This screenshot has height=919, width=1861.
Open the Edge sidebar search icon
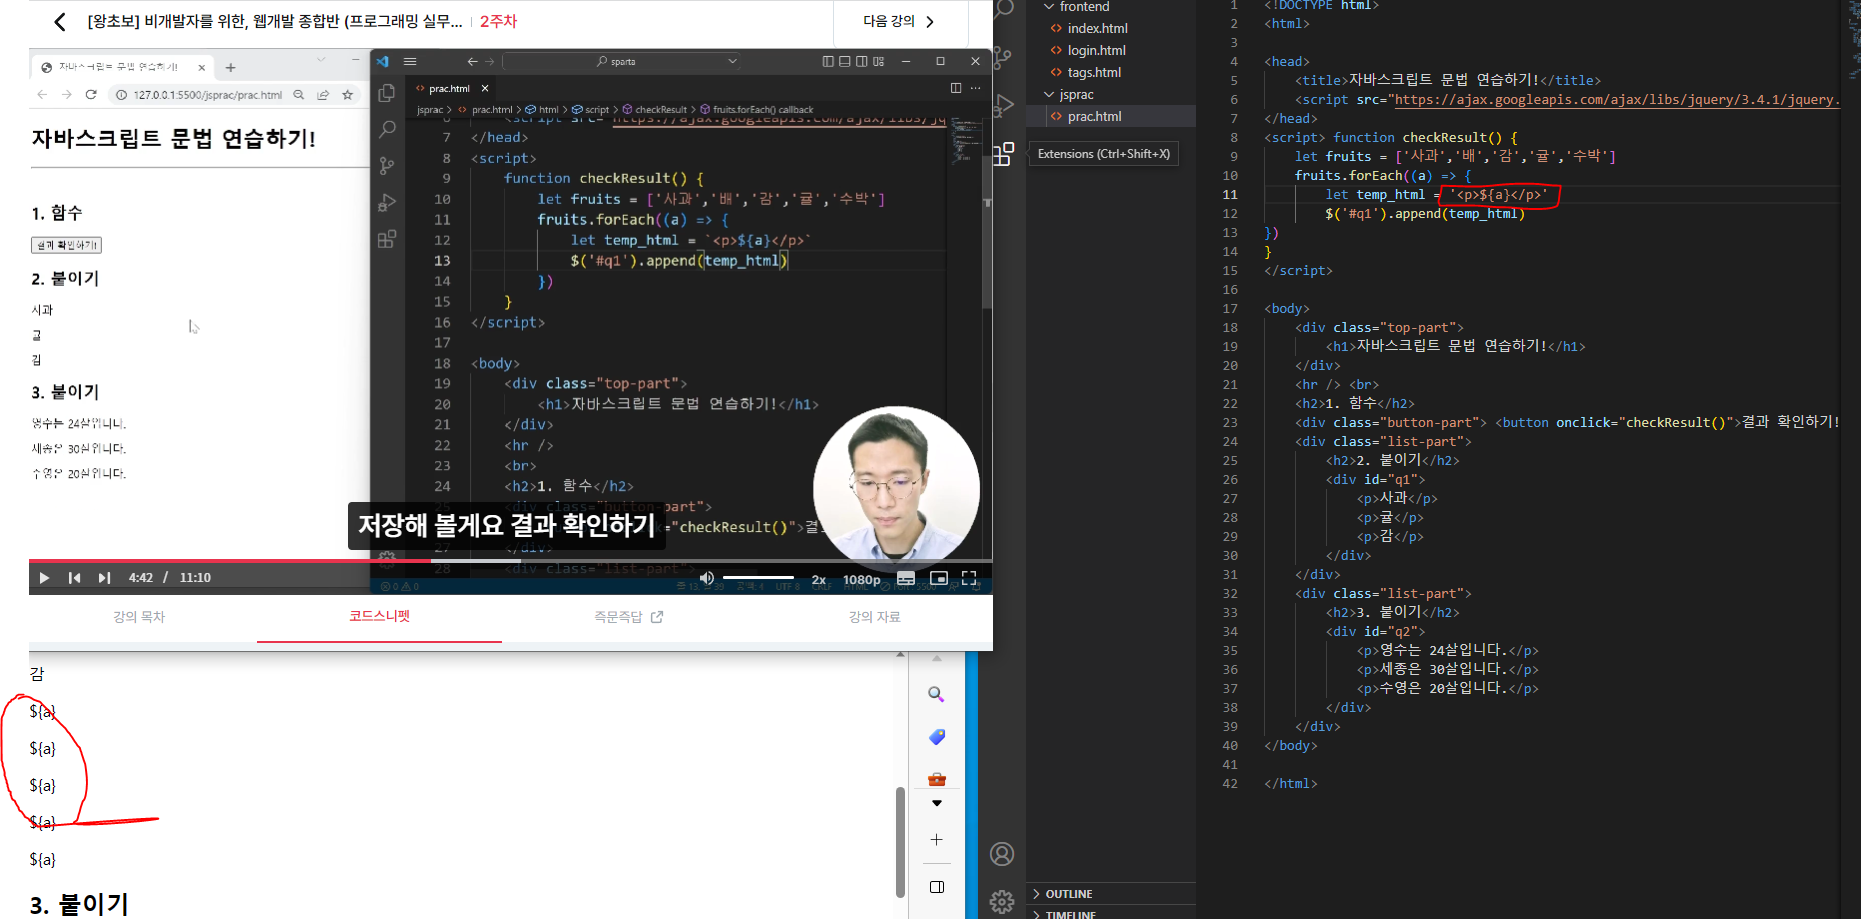936,694
